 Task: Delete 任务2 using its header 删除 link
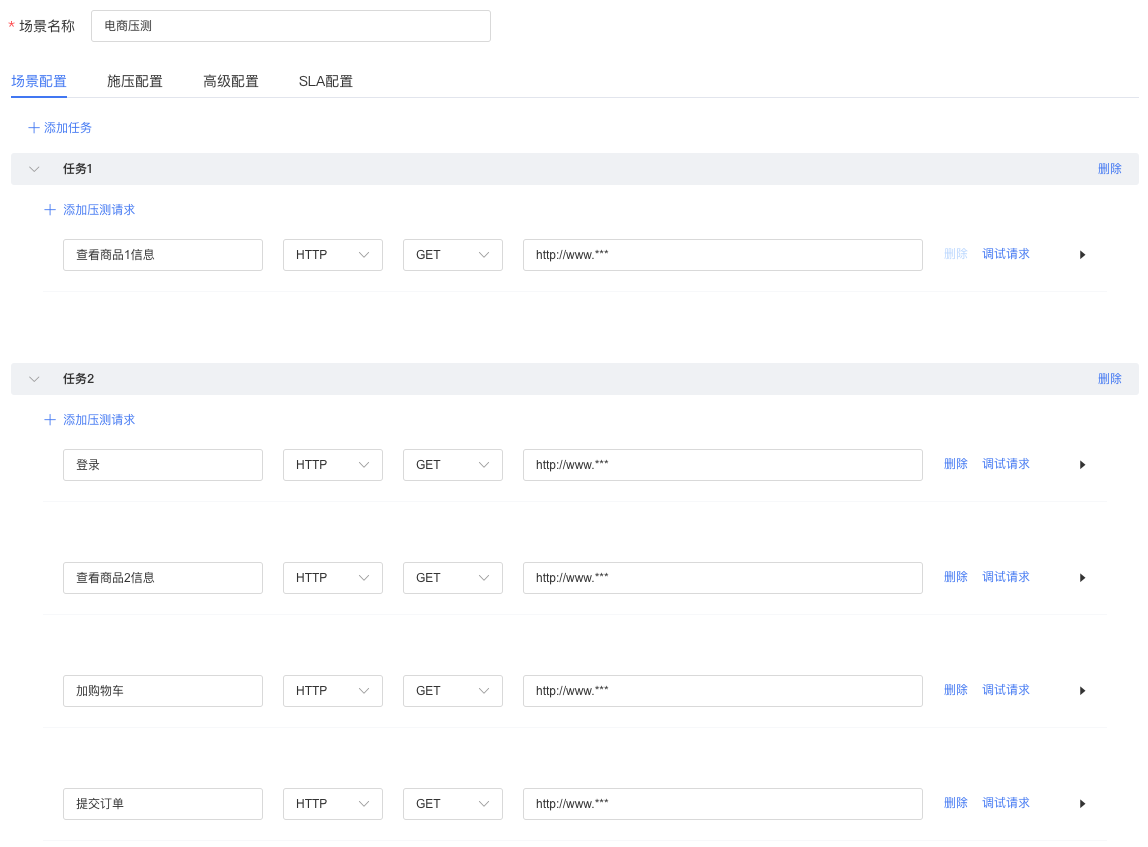point(1109,379)
